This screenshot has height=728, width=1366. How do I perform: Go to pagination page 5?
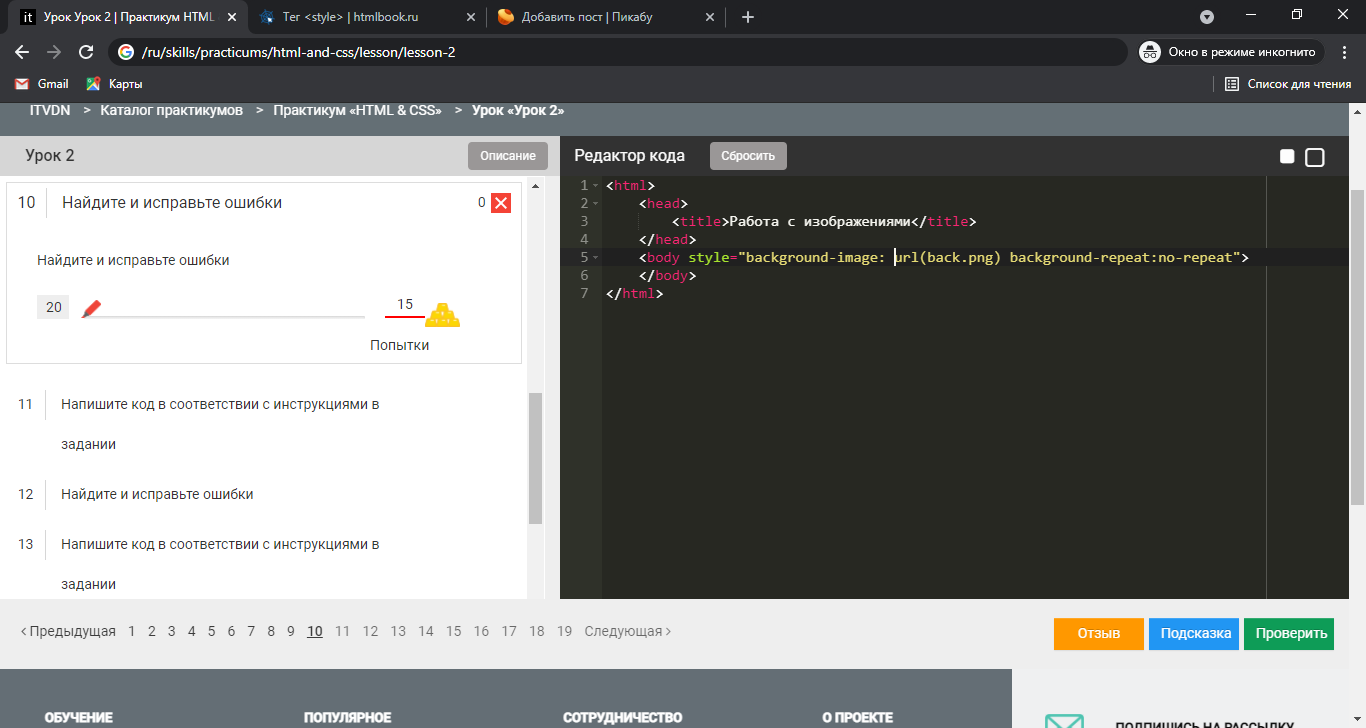(x=212, y=631)
